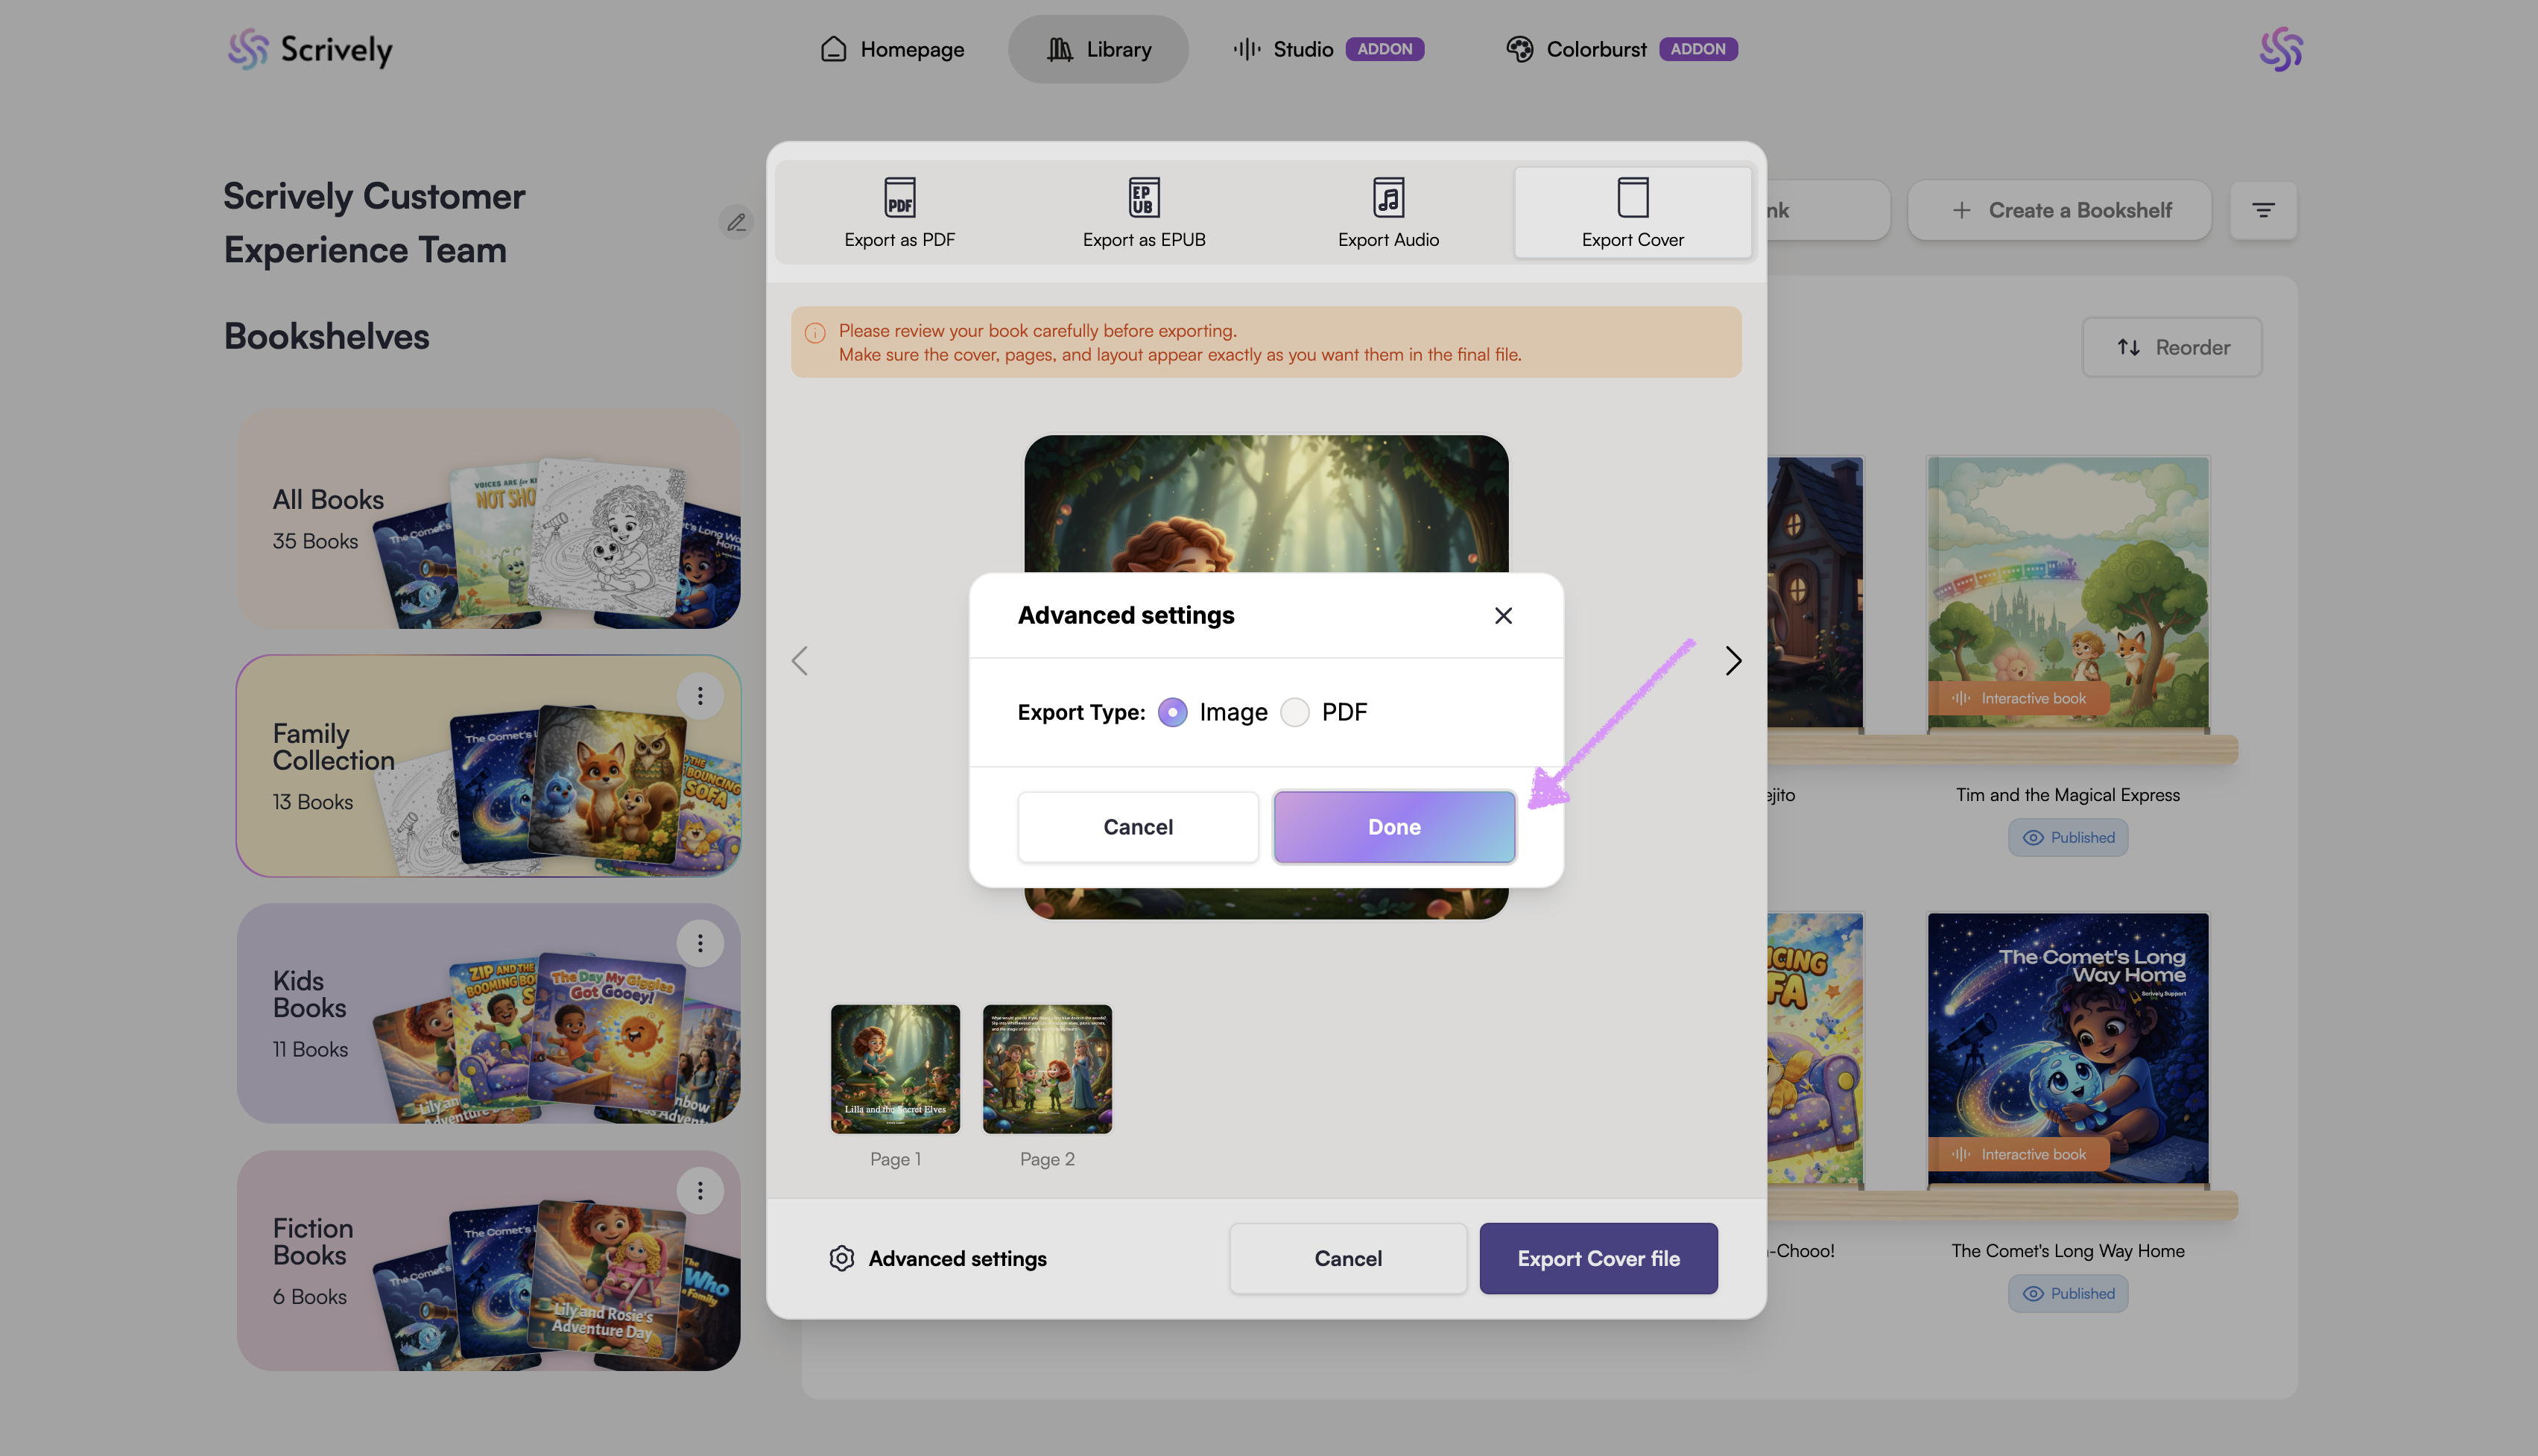2538x1456 pixels.
Task: Open three-dot menu on Family Collection shelf
Action: point(700,696)
